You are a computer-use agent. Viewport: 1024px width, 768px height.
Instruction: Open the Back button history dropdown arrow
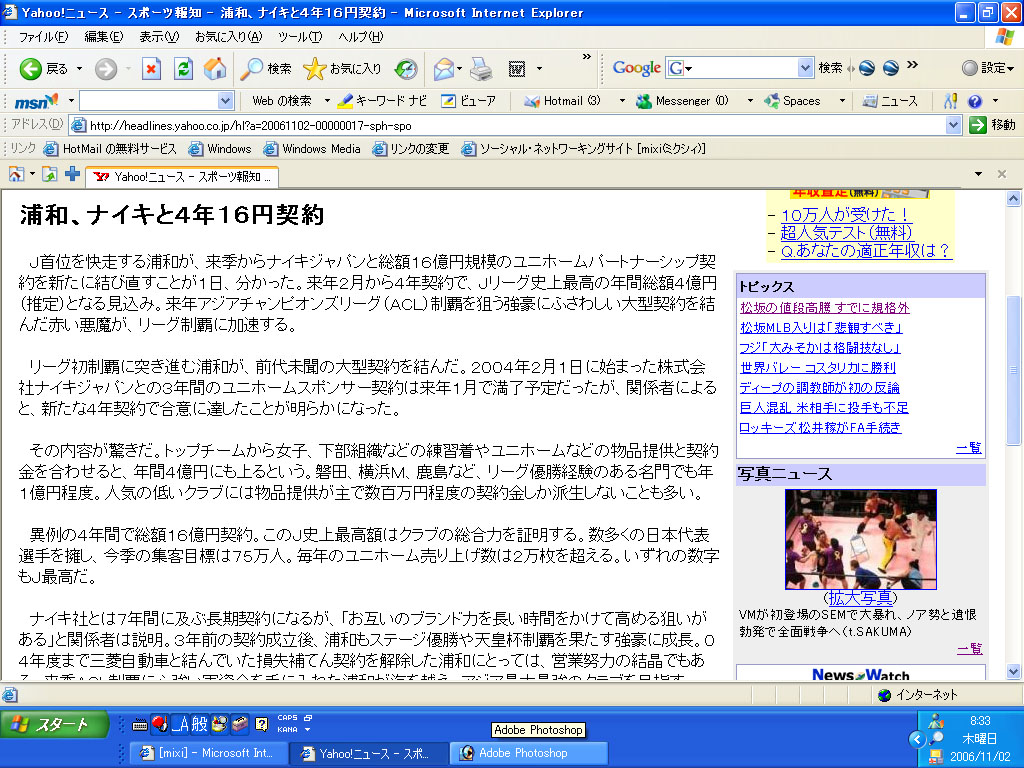pyautogui.click(x=80, y=69)
